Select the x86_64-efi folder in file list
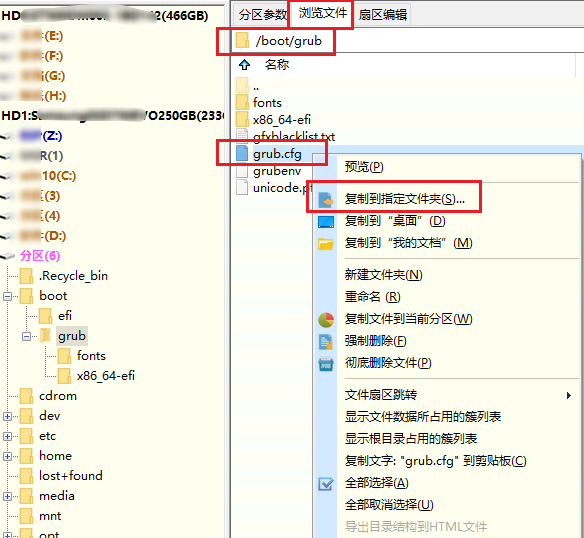Viewport: 584px width, 538px height. click(x=282, y=119)
